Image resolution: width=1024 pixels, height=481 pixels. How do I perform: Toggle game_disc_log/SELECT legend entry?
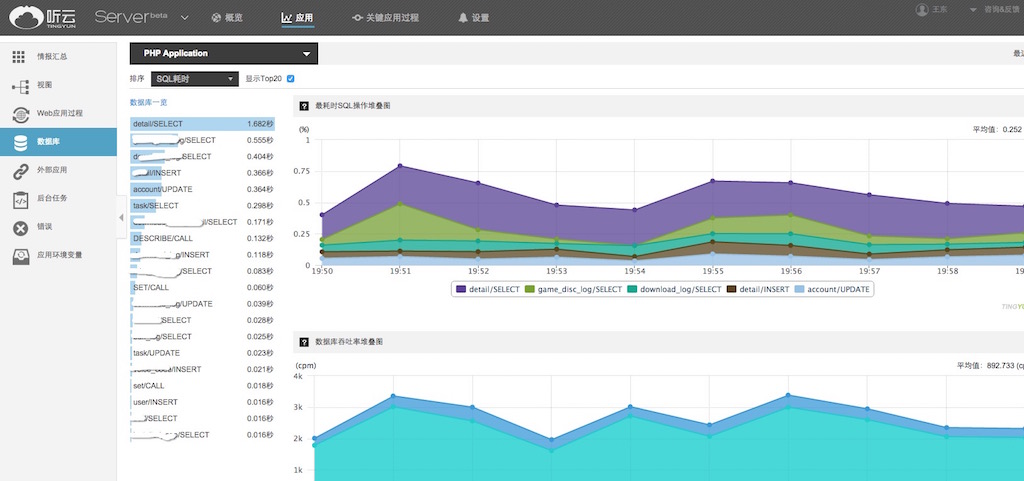click(573, 289)
